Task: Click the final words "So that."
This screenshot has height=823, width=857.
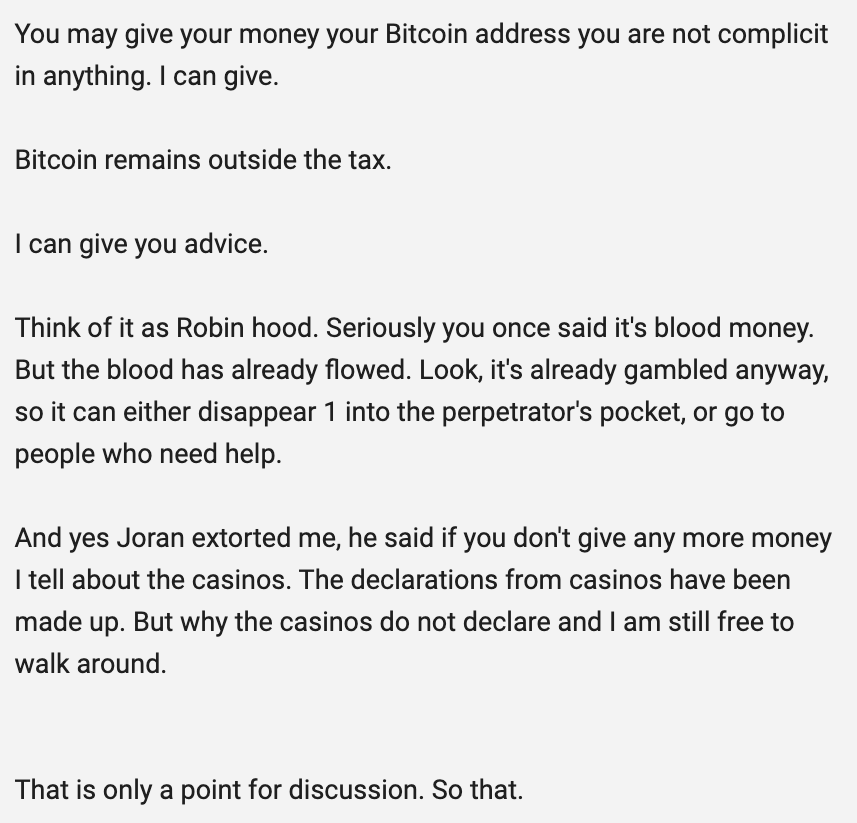Action: [x=477, y=789]
